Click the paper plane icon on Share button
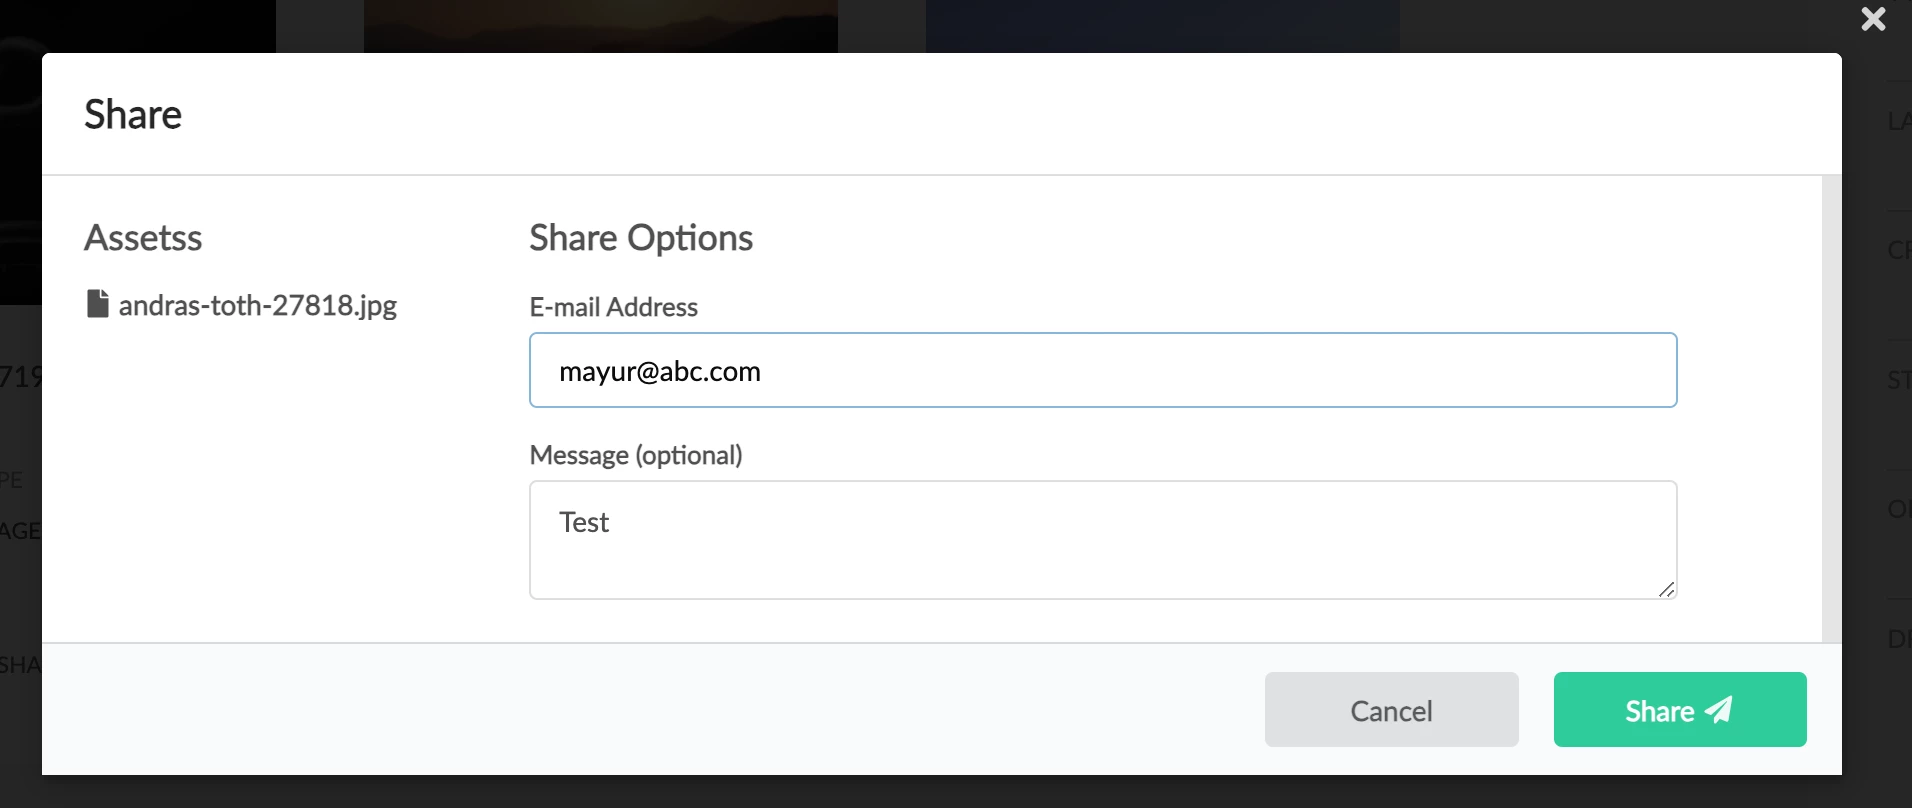The width and height of the screenshot is (1912, 808). [x=1719, y=709]
